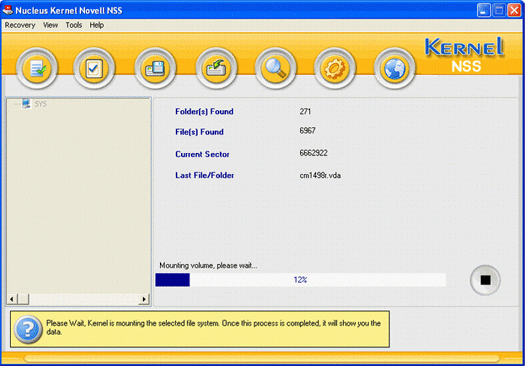525x366 pixels.
Task: Click the globe web icon
Action: pos(394,69)
